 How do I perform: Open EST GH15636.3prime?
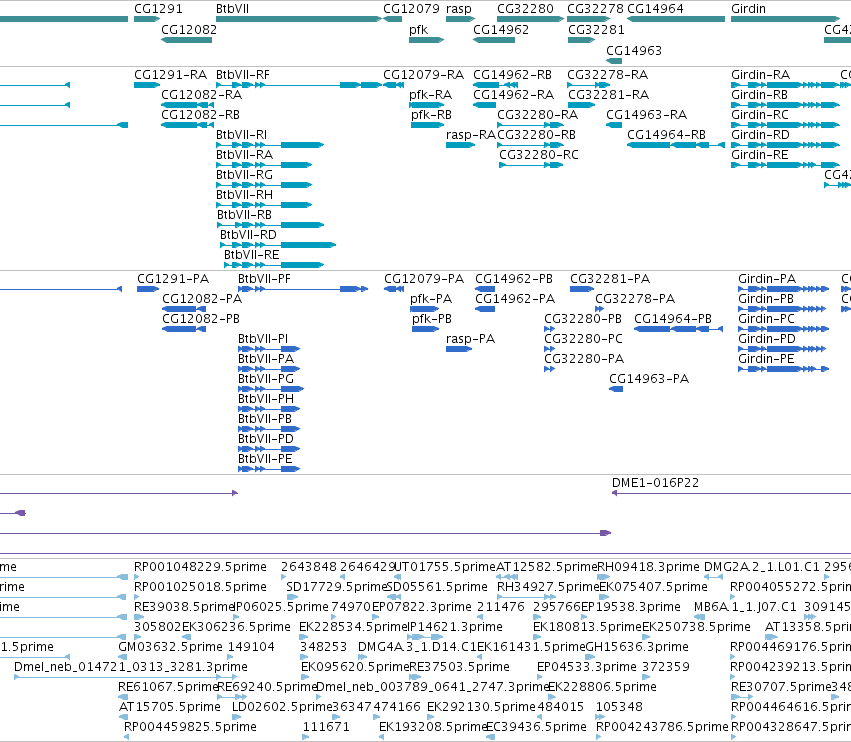(637, 646)
